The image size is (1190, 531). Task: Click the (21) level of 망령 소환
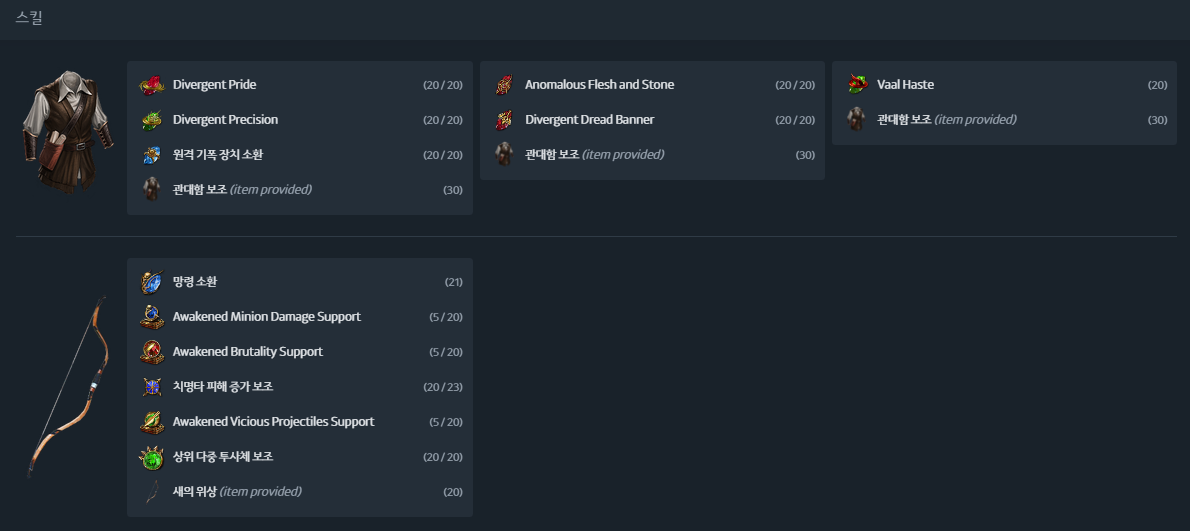pos(454,282)
